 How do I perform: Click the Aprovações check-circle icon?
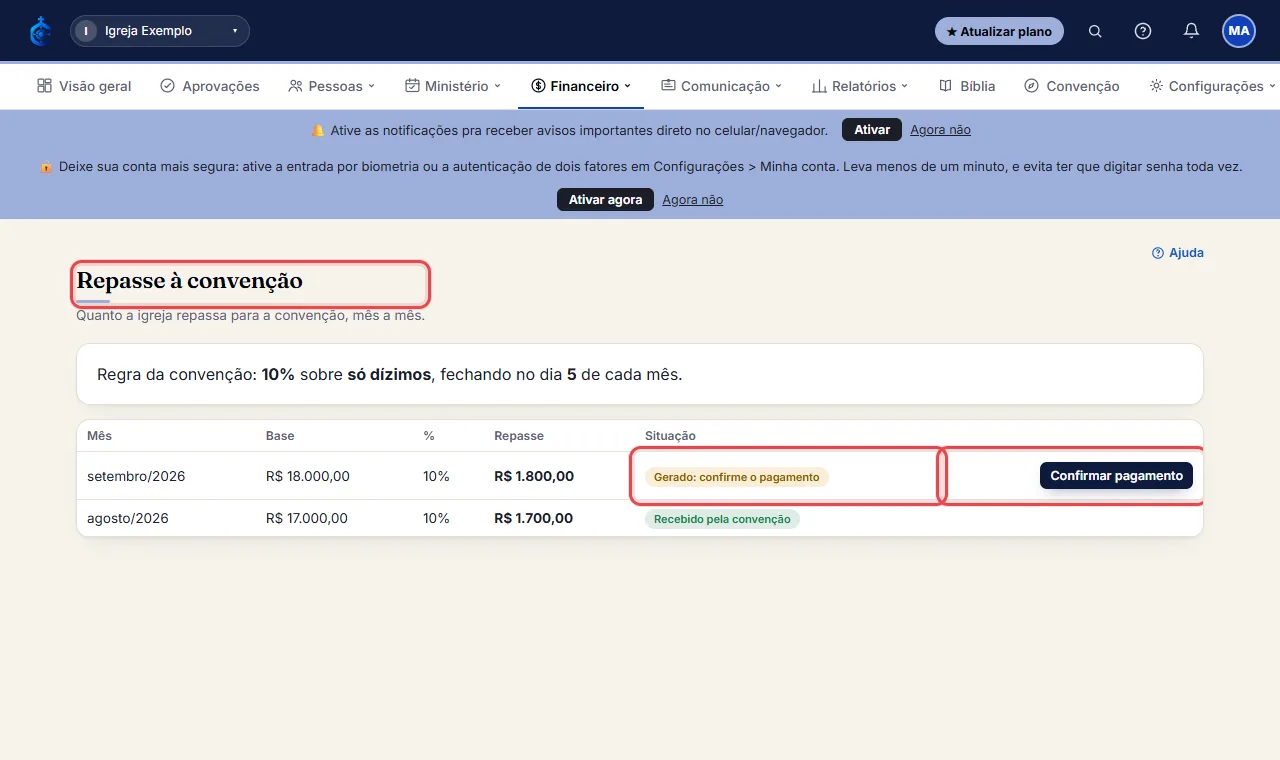(x=168, y=86)
